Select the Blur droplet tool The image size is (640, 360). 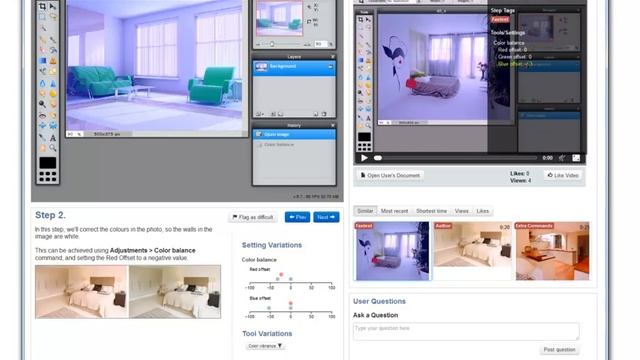click(42, 83)
